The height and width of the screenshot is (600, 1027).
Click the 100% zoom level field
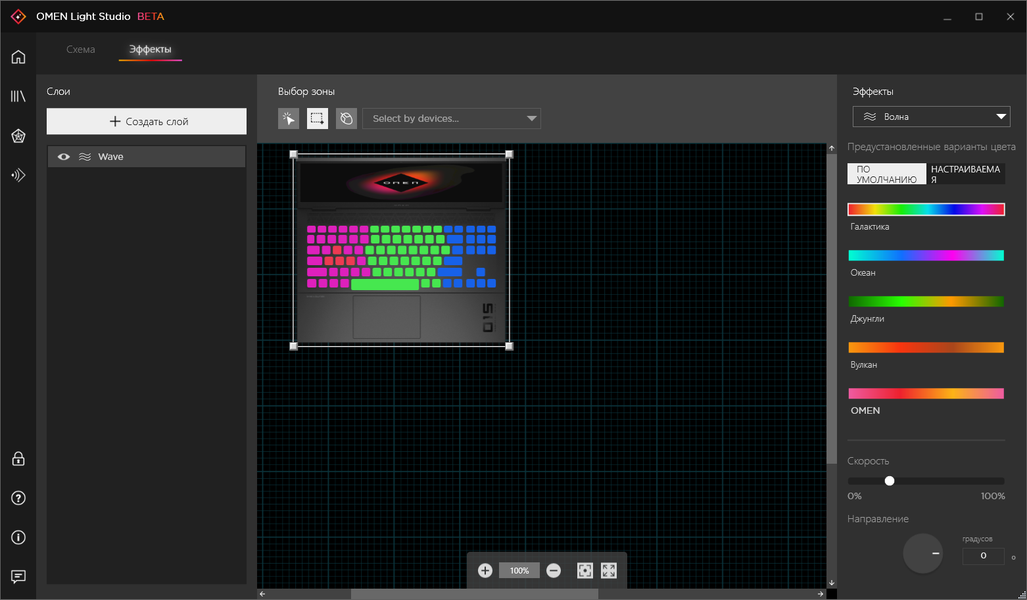pyautogui.click(x=519, y=571)
